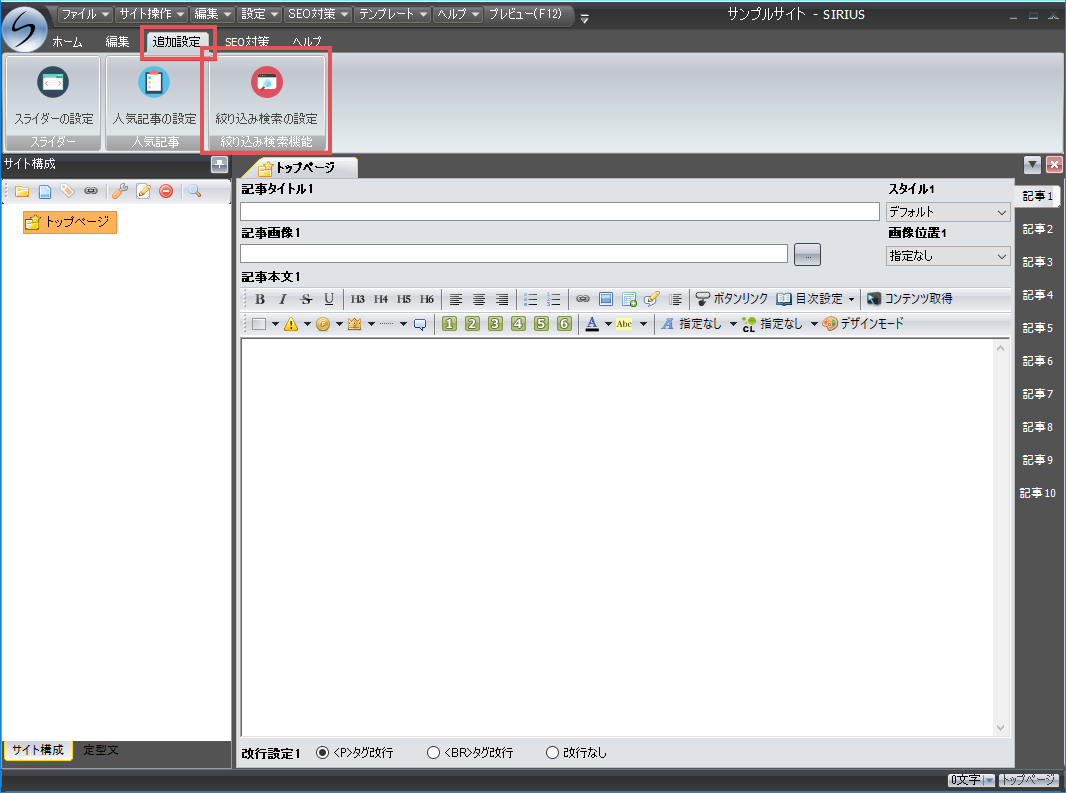The width and height of the screenshot is (1066, 793).
Task: Click the green number 1 box icon
Action: click(x=449, y=324)
